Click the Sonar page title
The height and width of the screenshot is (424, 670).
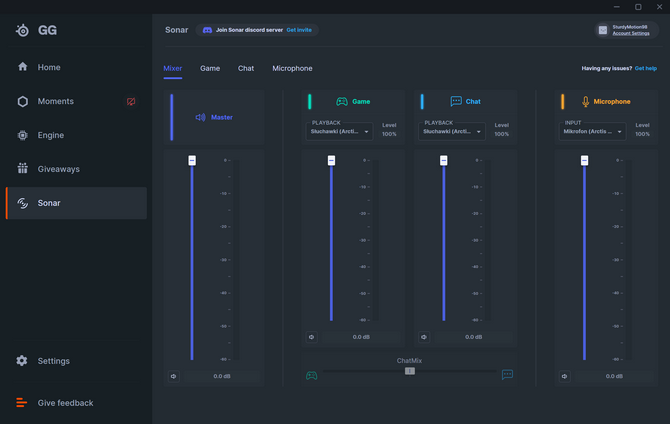click(176, 30)
